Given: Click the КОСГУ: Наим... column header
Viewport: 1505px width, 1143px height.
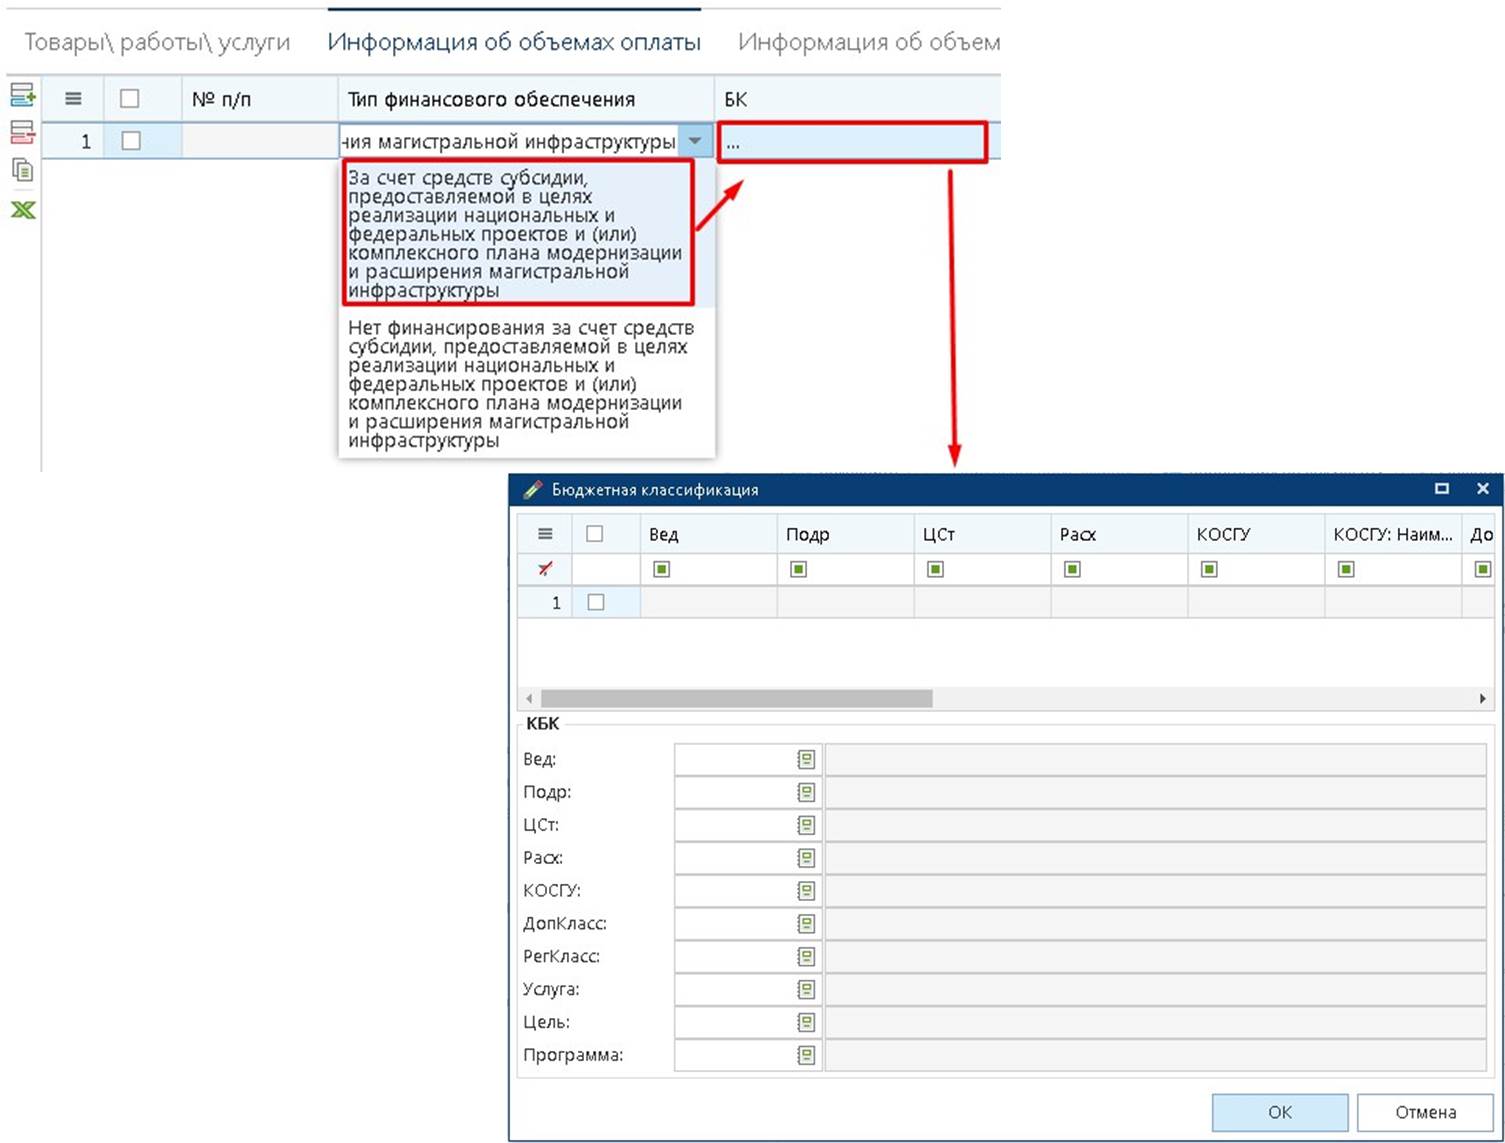Looking at the screenshot, I should click(1394, 534).
